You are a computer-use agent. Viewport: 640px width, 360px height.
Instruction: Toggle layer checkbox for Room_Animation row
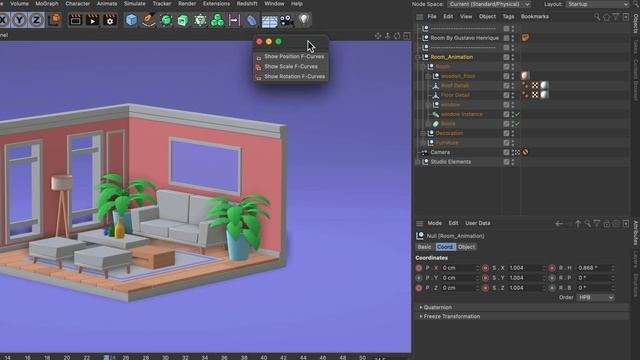pos(506,57)
